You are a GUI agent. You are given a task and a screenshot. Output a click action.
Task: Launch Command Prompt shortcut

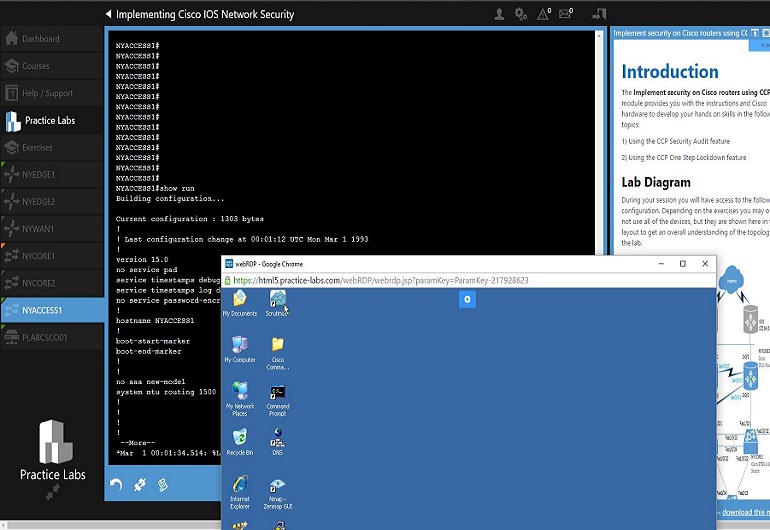coord(277,400)
